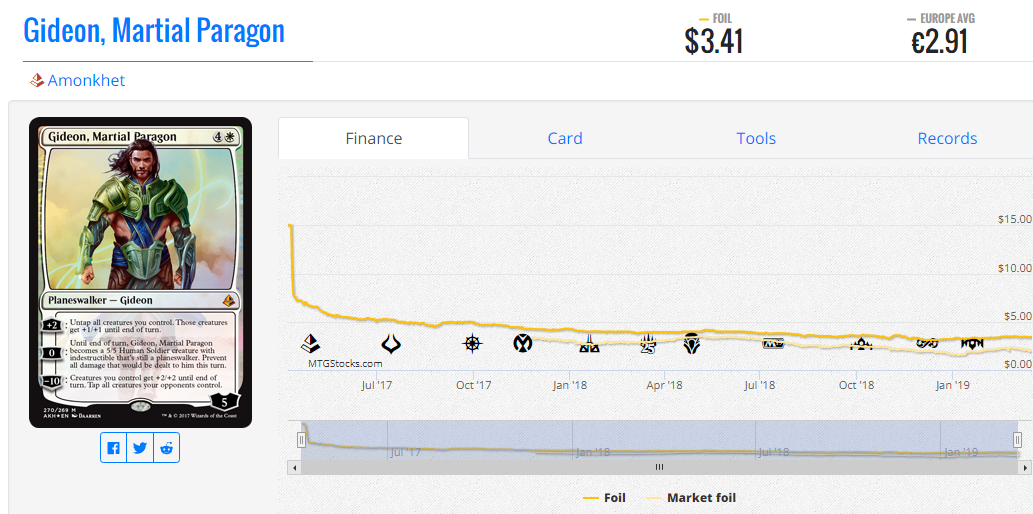Open the Tools tab

pyautogui.click(x=756, y=138)
